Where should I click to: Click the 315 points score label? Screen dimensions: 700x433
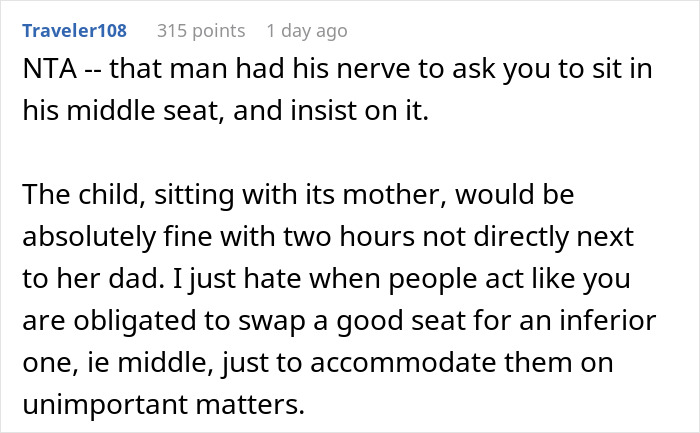[x=201, y=31]
